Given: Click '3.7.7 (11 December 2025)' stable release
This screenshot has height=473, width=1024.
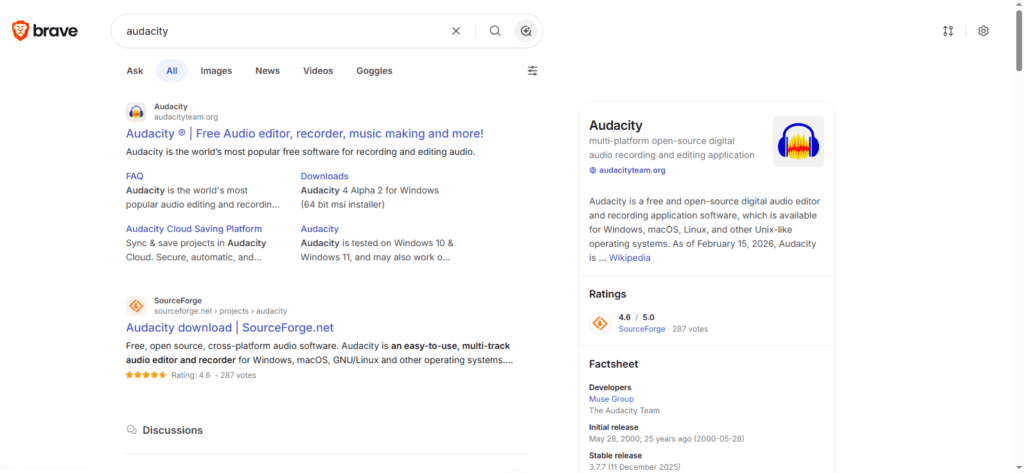Looking at the screenshot, I should 635,467.
